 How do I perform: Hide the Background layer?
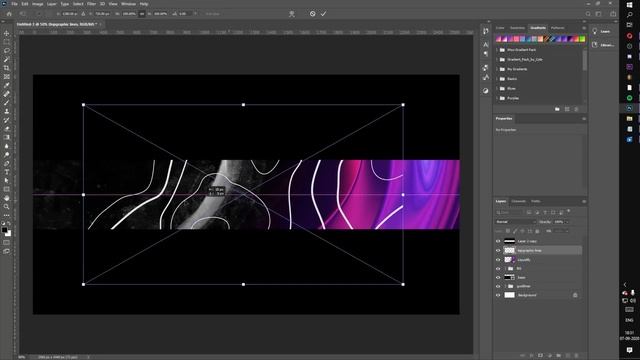(x=498, y=295)
